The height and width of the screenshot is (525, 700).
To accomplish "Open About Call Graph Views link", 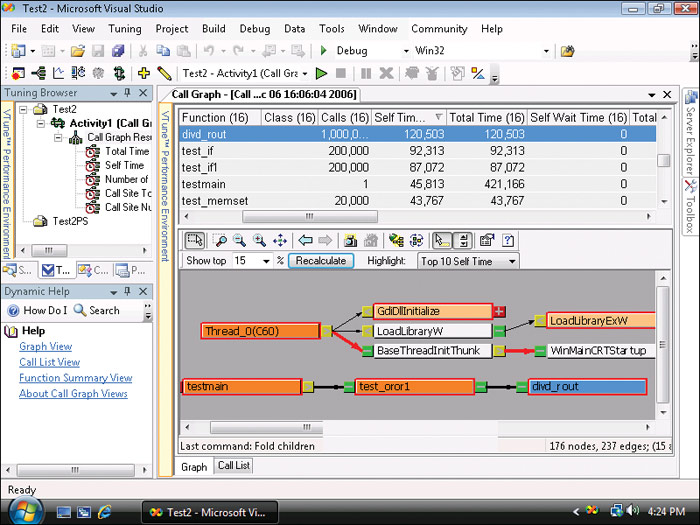I will pos(73,393).
